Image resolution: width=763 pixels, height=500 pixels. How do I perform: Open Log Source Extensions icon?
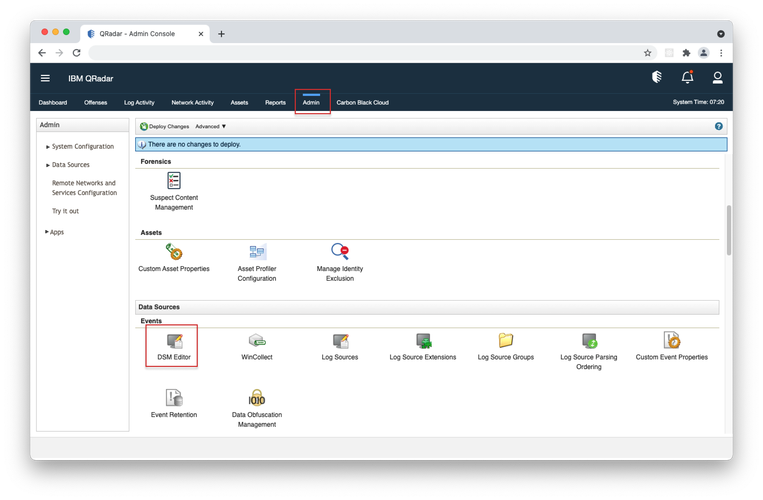pos(423,341)
